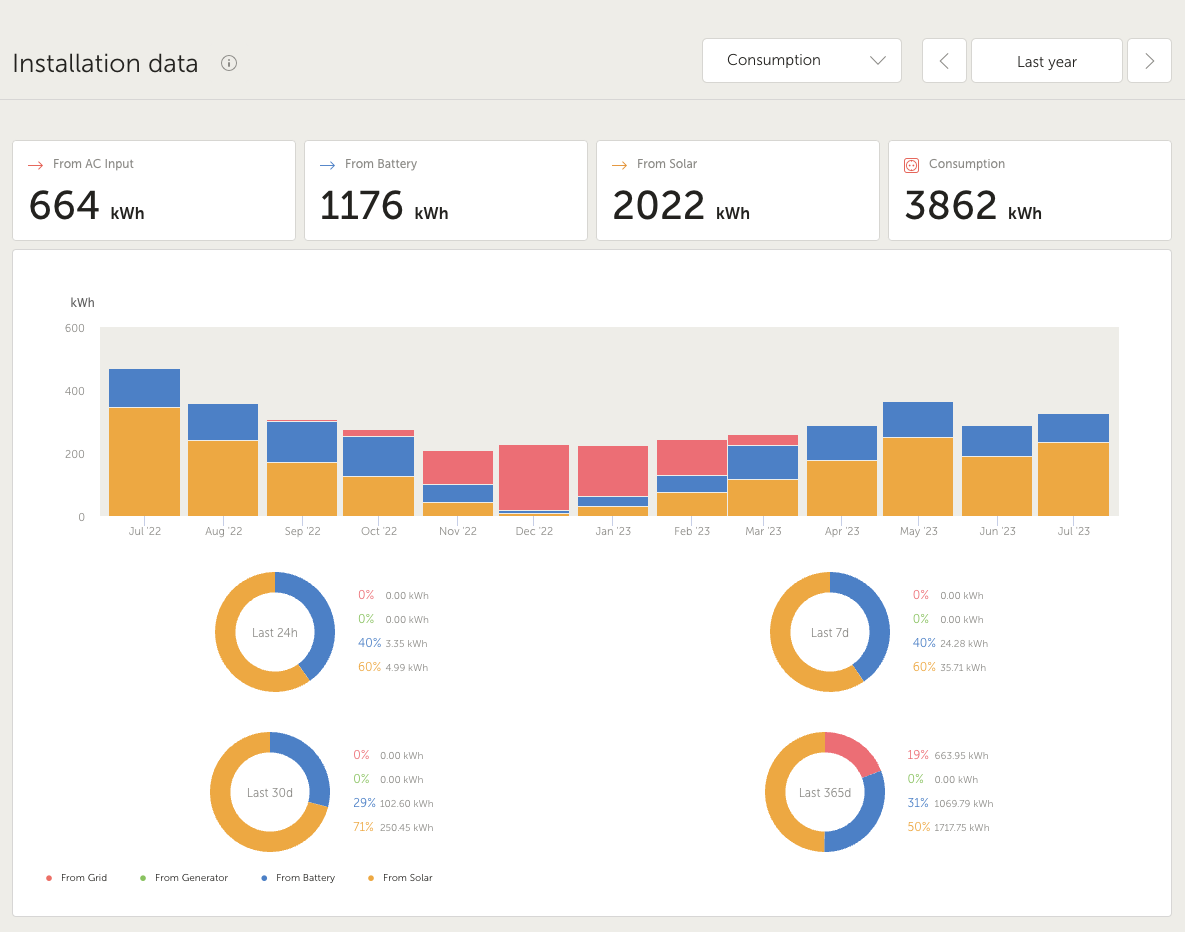Screen dimensions: 1185x932
Task: Open the Last year period selector
Action: (1046, 61)
